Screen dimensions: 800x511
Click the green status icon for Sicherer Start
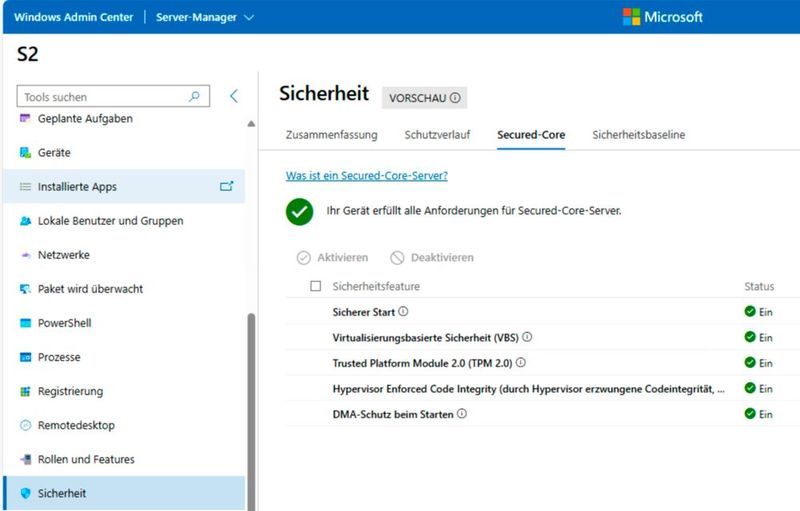coord(749,311)
